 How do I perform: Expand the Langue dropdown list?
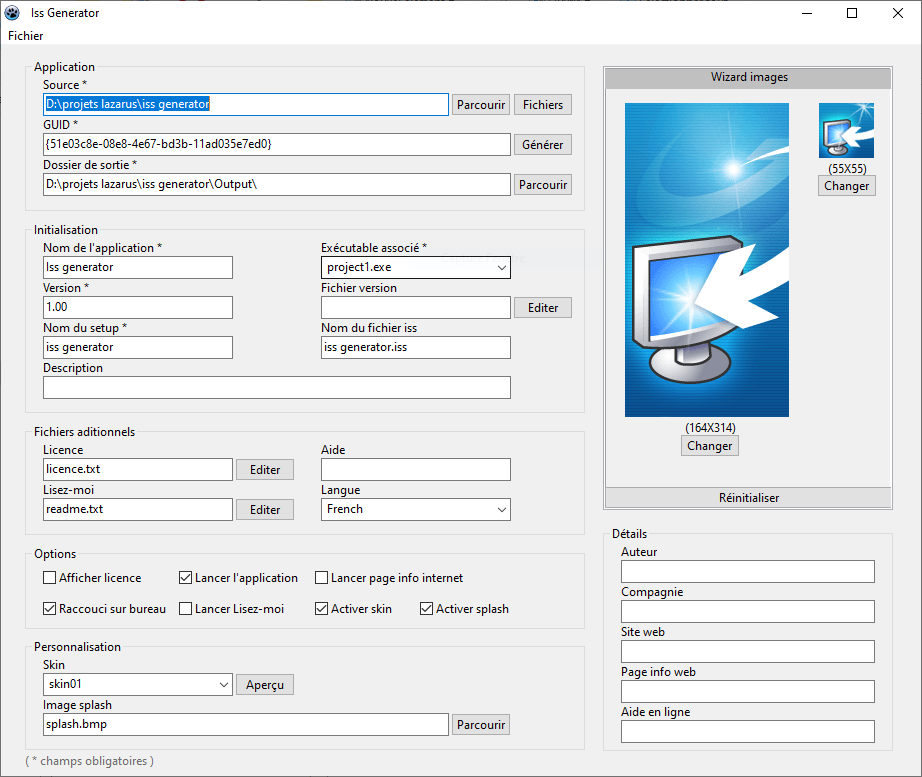coord(501,510)
